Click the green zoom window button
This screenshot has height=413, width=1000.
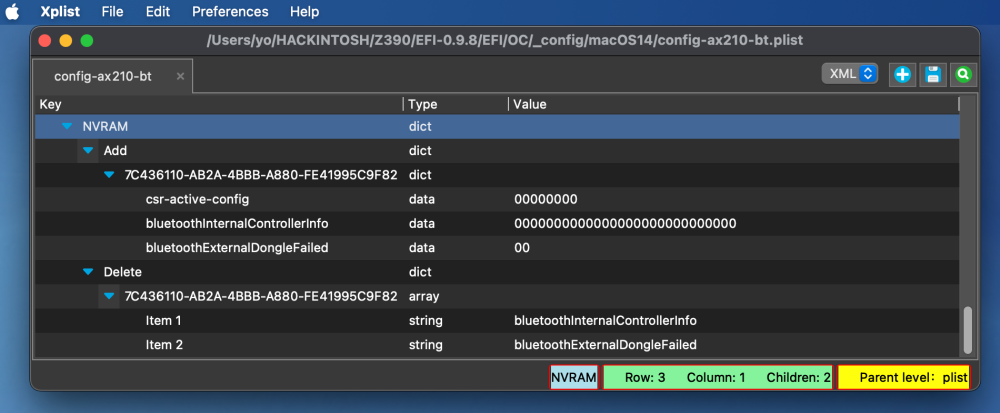[87, 41]
